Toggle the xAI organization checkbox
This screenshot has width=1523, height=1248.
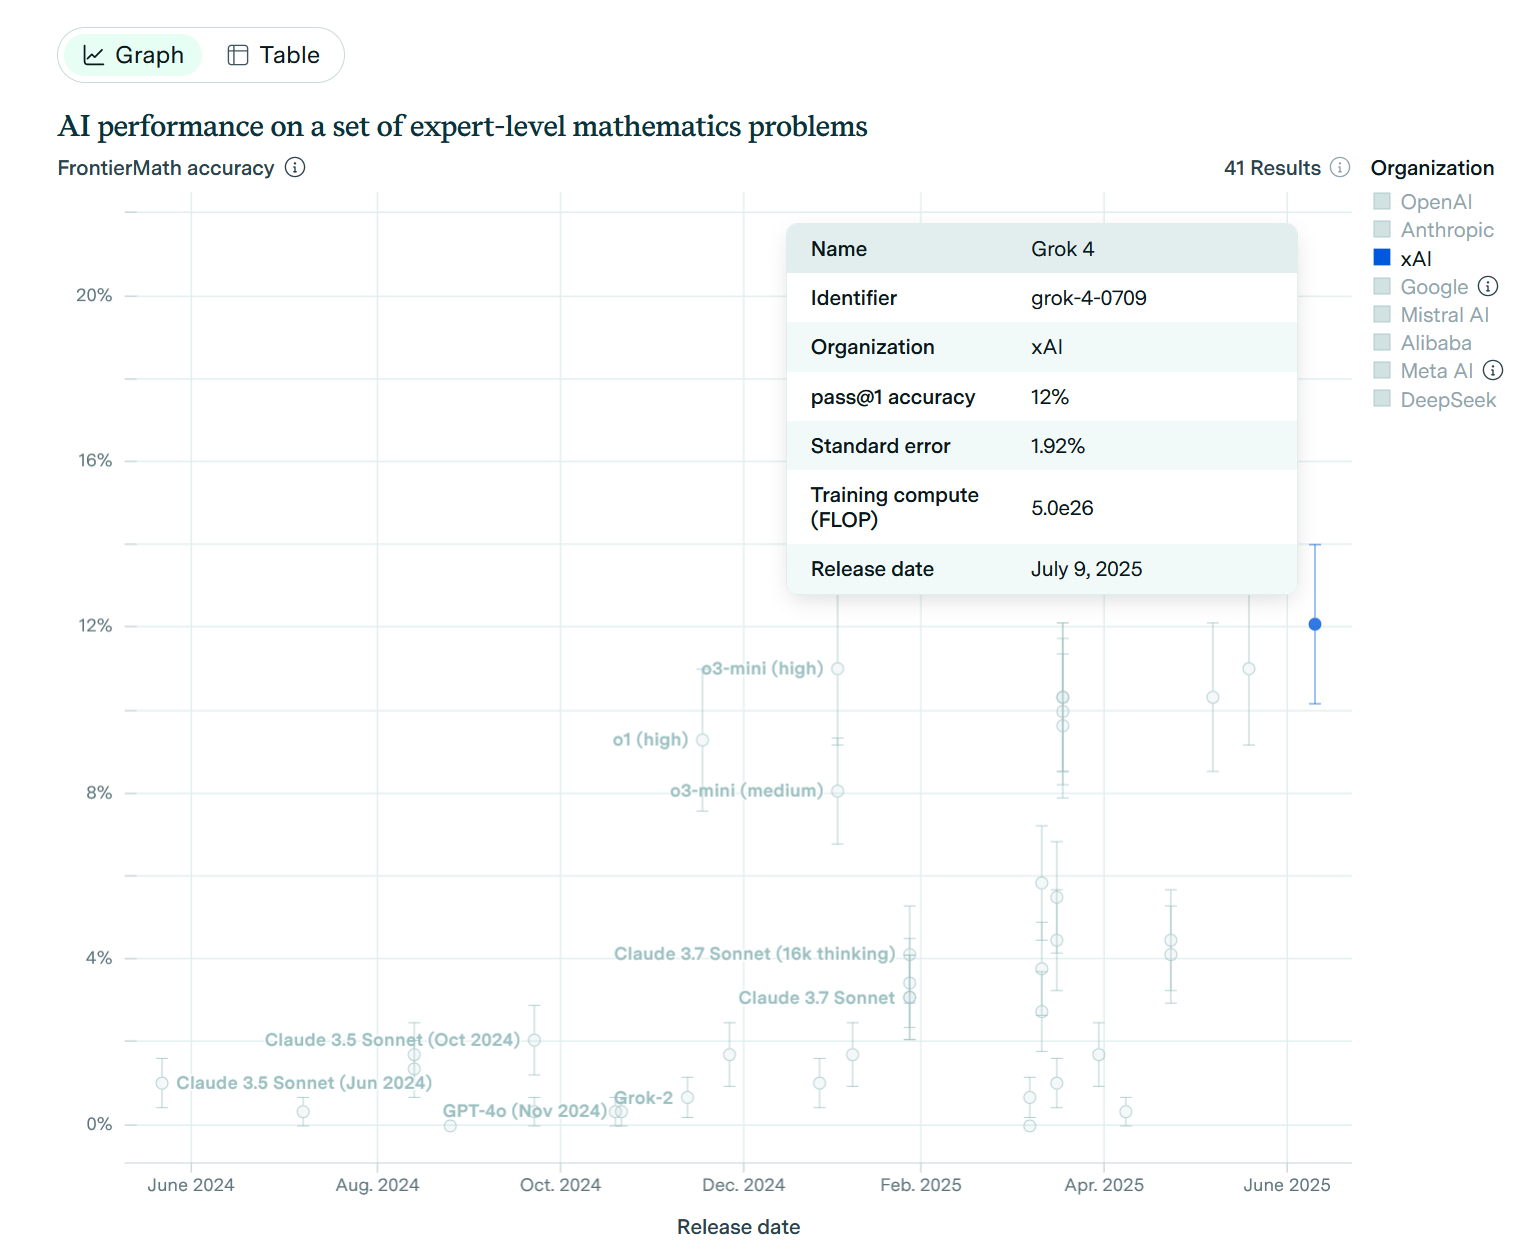1382,258
